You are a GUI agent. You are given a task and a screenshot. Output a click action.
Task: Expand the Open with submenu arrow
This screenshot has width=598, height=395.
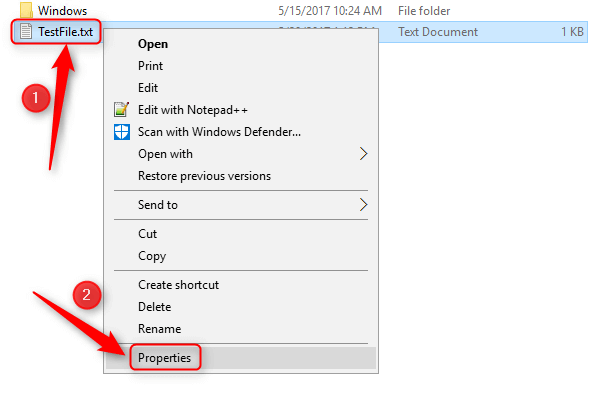[x=363, y=154]
